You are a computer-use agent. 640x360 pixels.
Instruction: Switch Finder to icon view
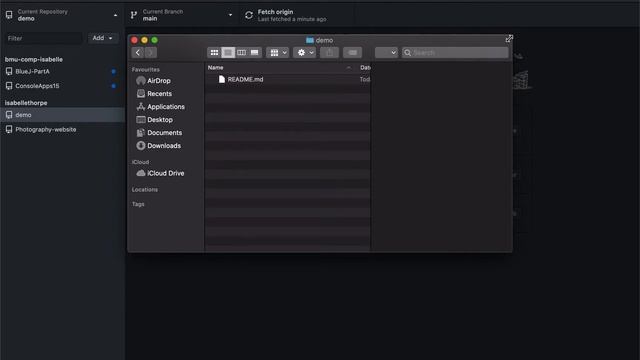coord(214,53)
